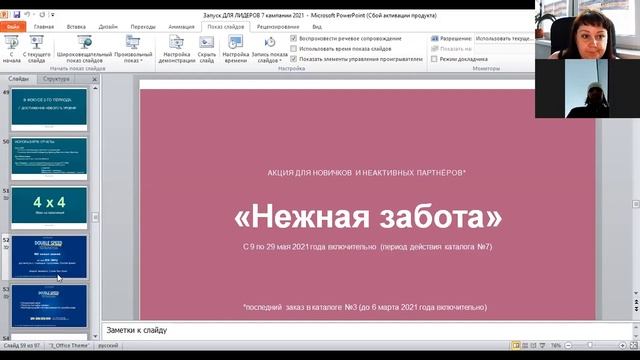Click the presenter's webcam video tile
This screenshot has width=640, height=360.
587,29
